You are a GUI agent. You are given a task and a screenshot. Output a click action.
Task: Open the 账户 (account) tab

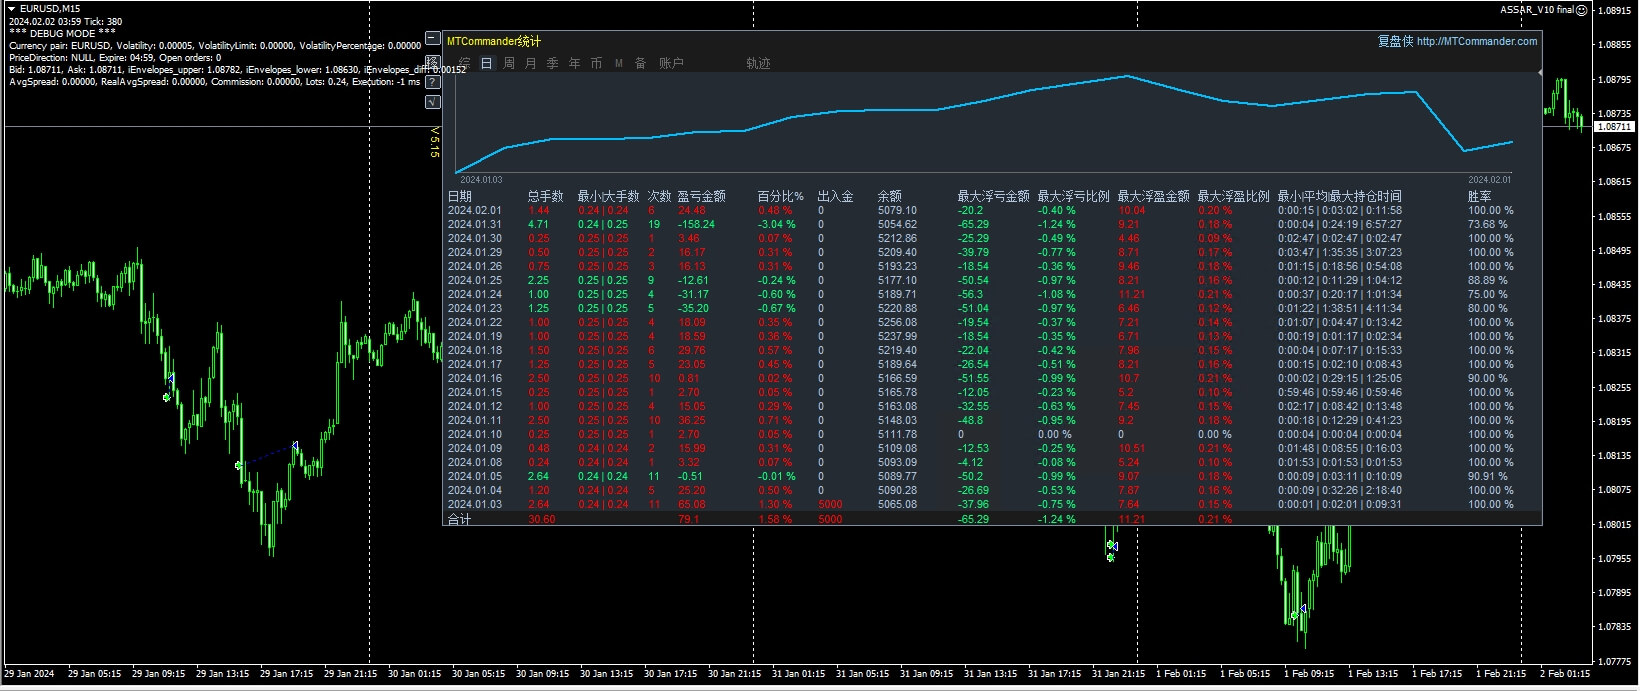coord(671,63)
